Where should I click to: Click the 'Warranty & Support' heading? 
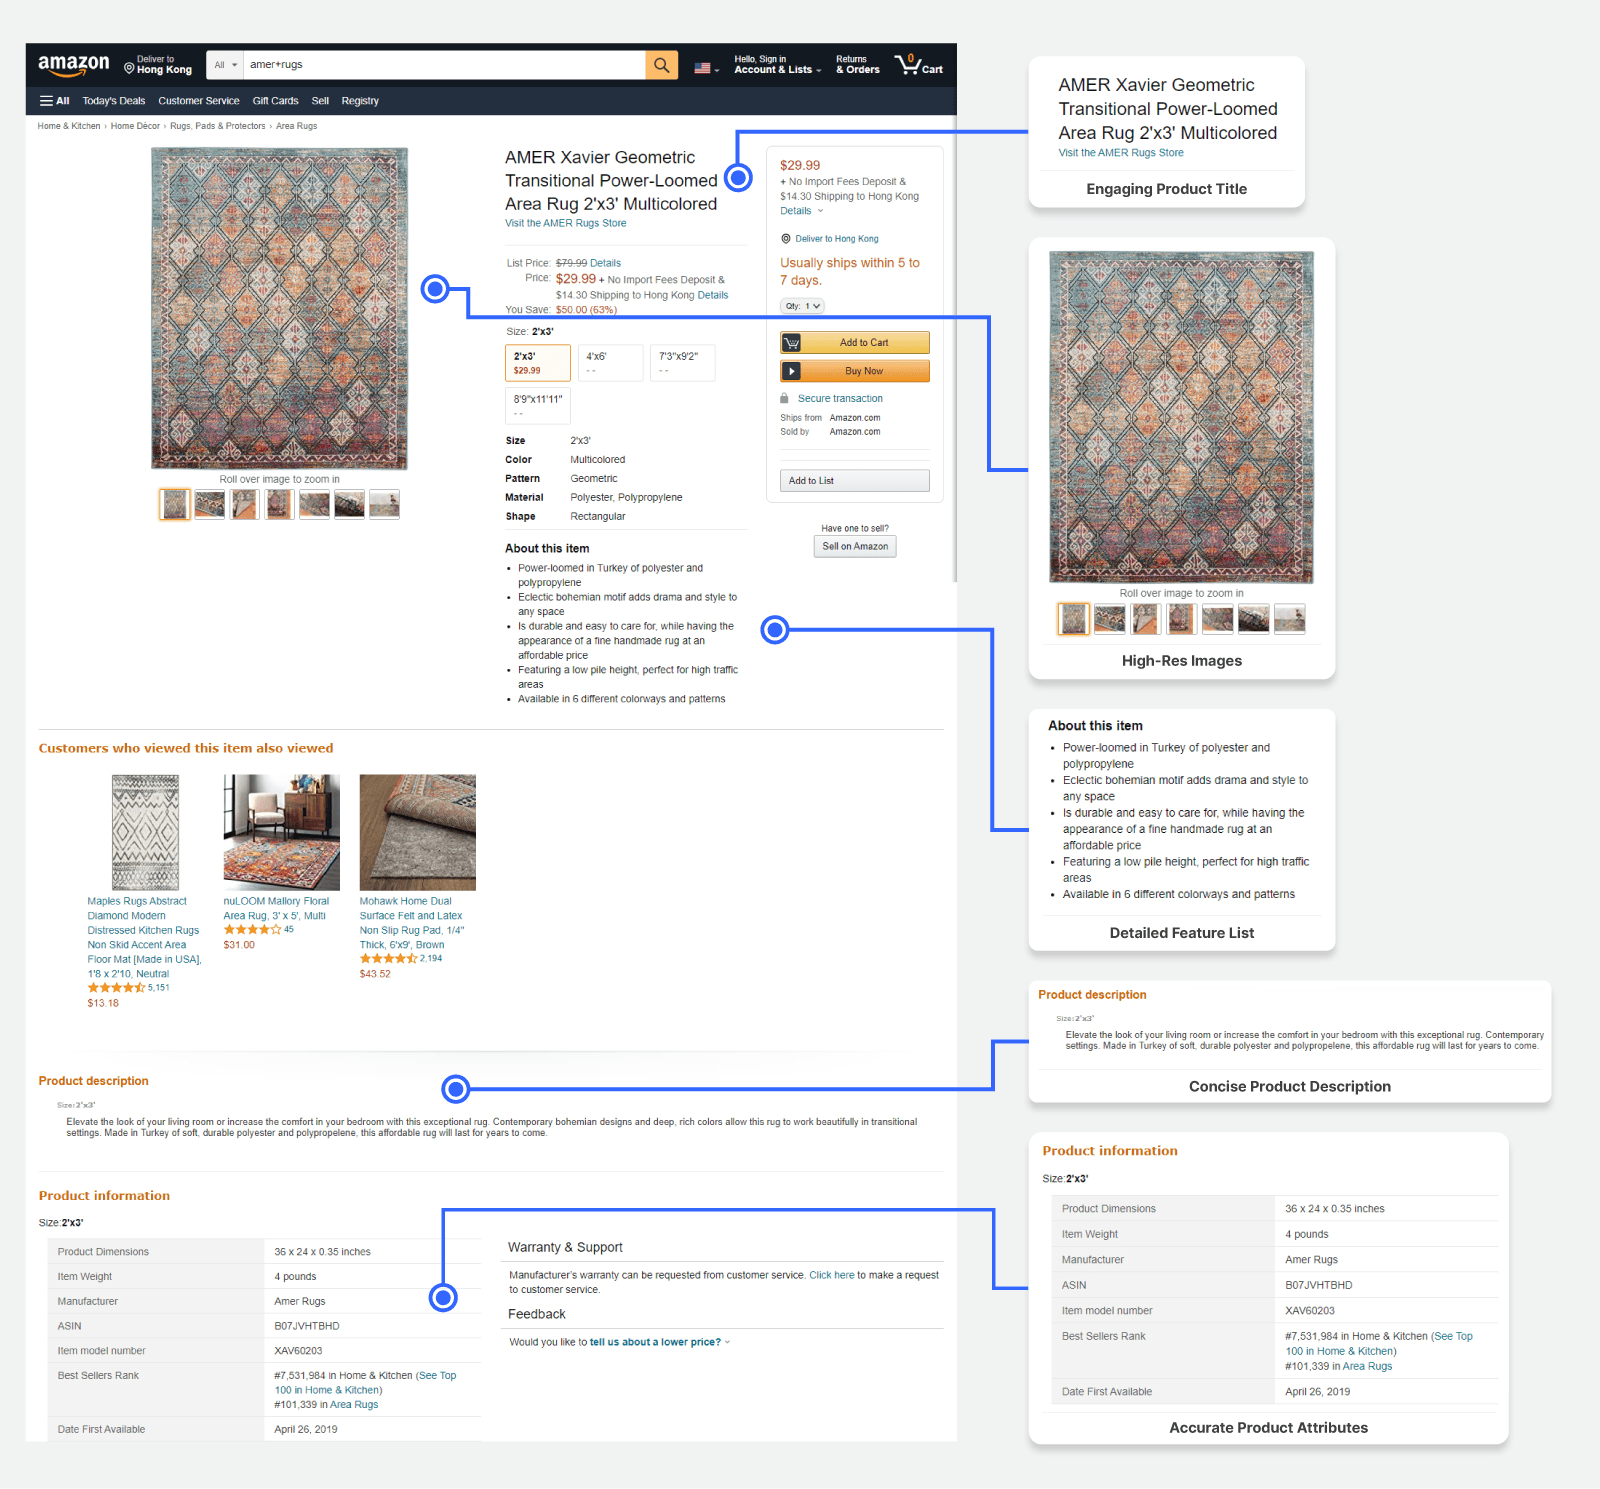[x=565, y=1247]
